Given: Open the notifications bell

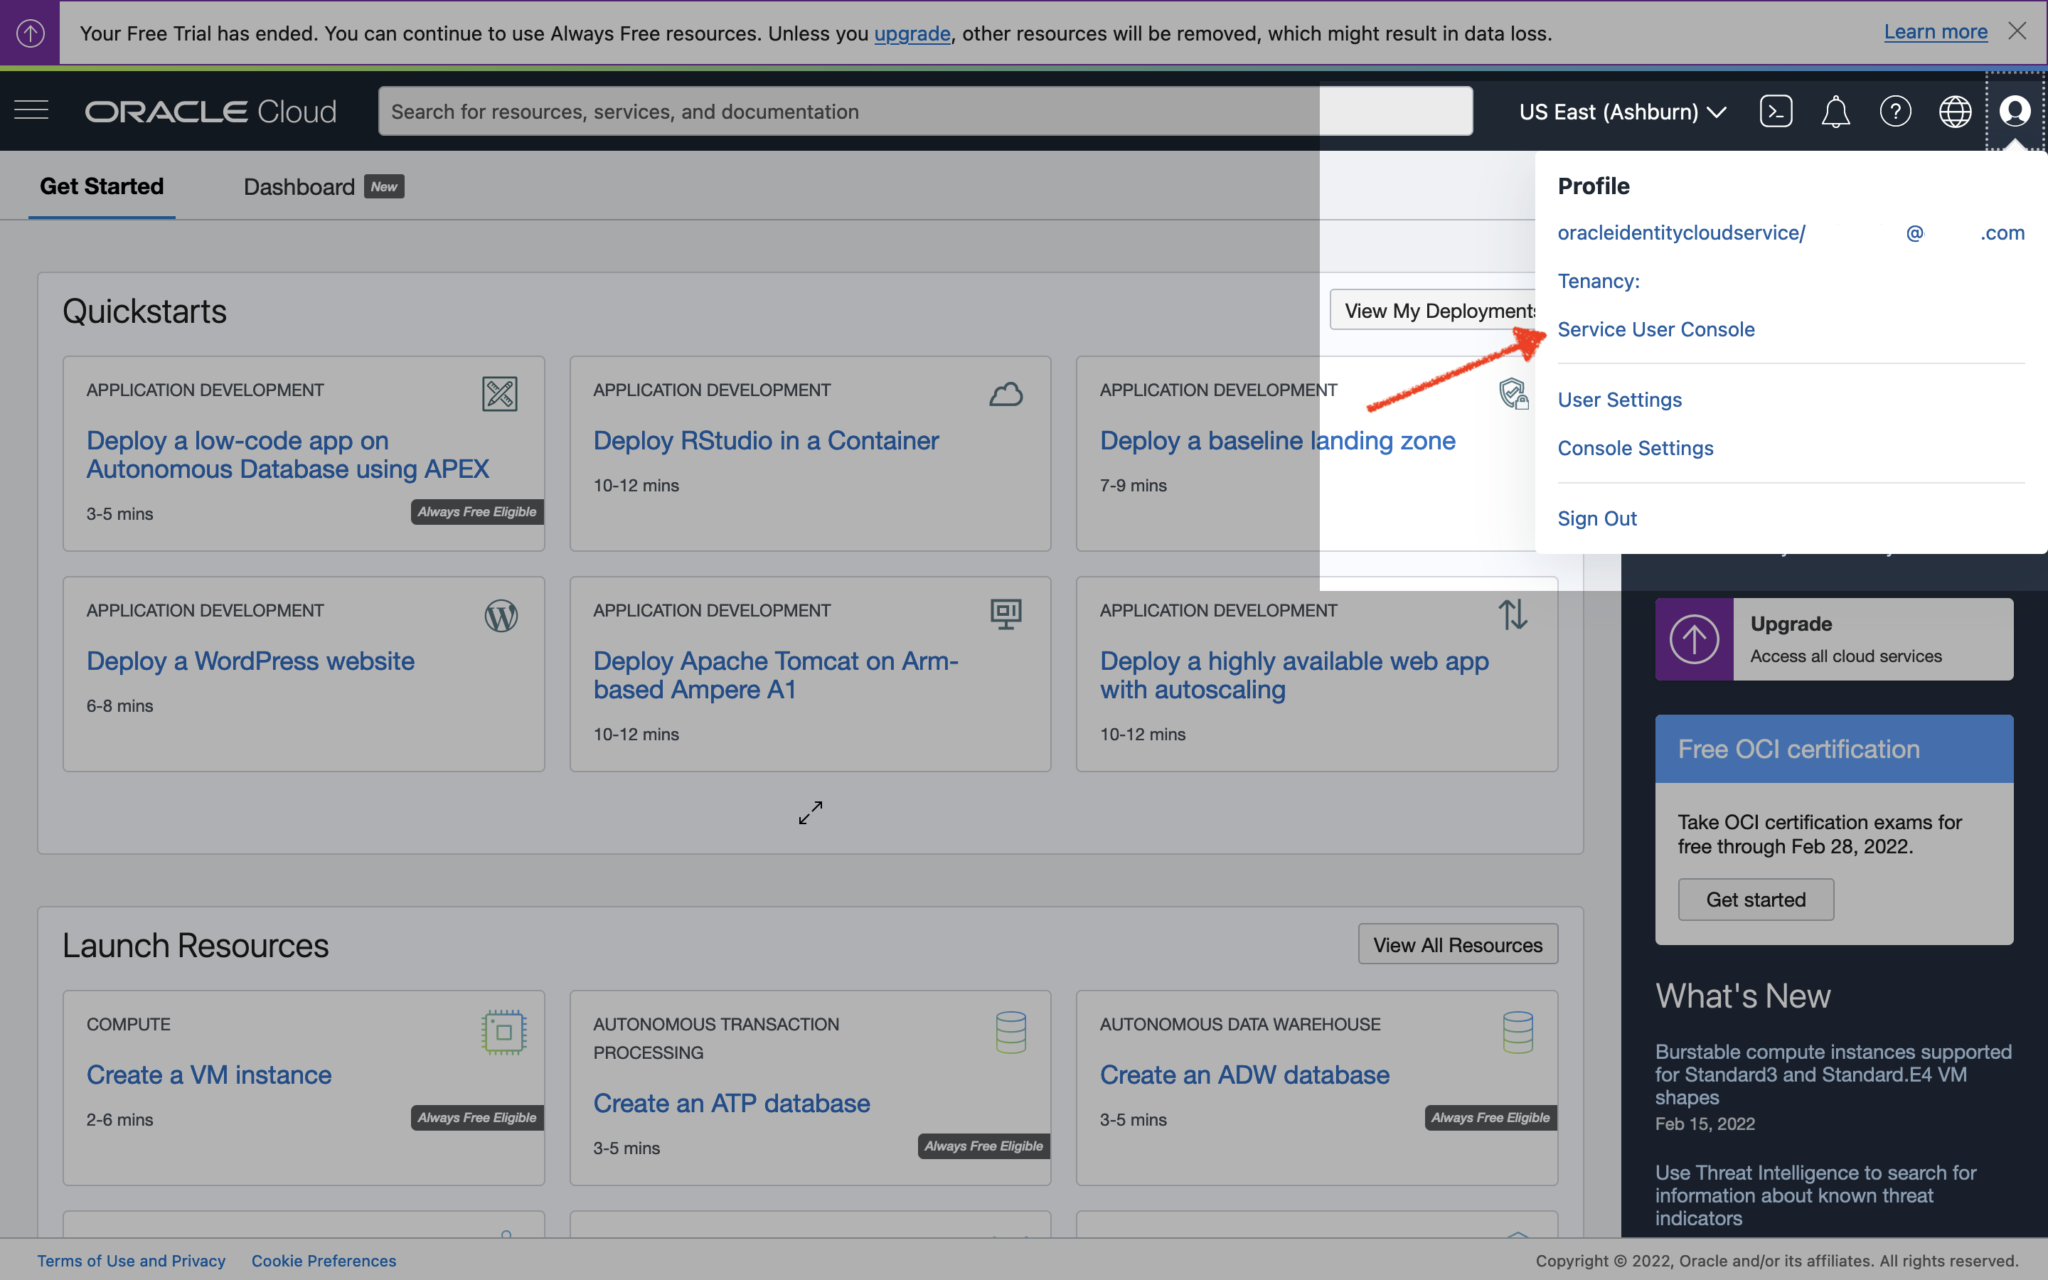Looking at the screenshot, I should (1836, 111).
